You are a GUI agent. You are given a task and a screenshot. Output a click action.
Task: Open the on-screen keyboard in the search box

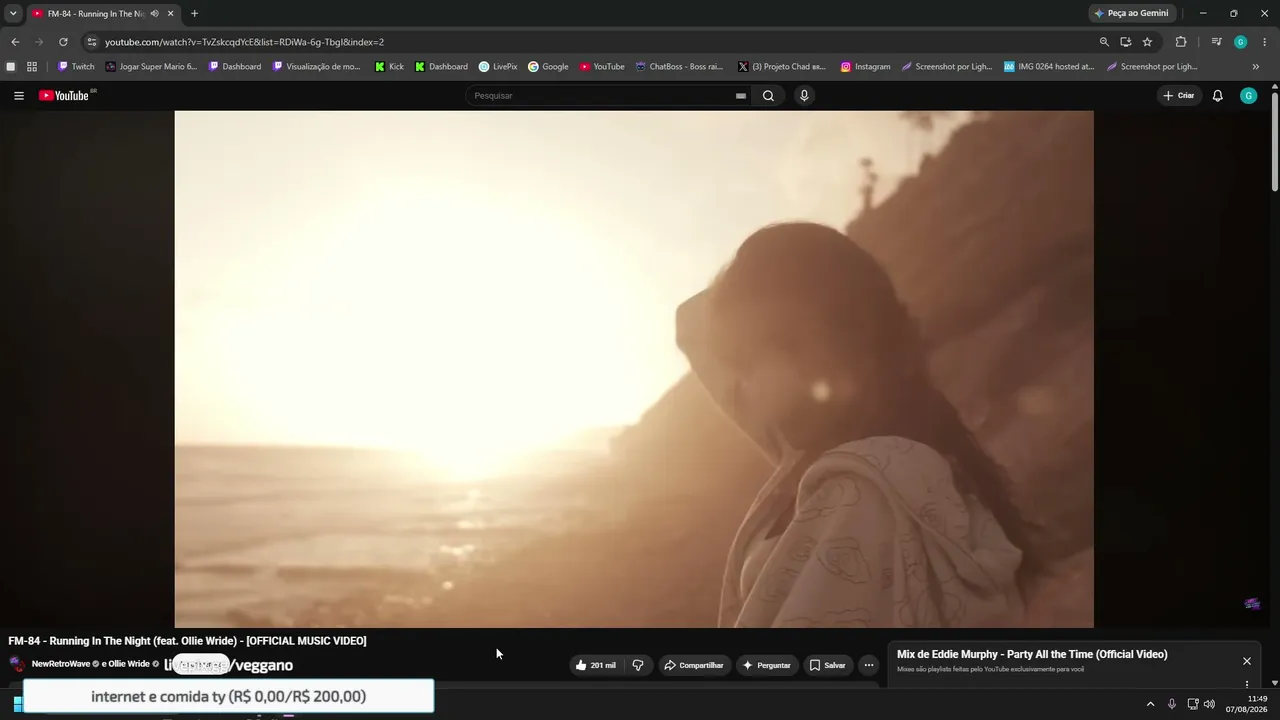741,96
